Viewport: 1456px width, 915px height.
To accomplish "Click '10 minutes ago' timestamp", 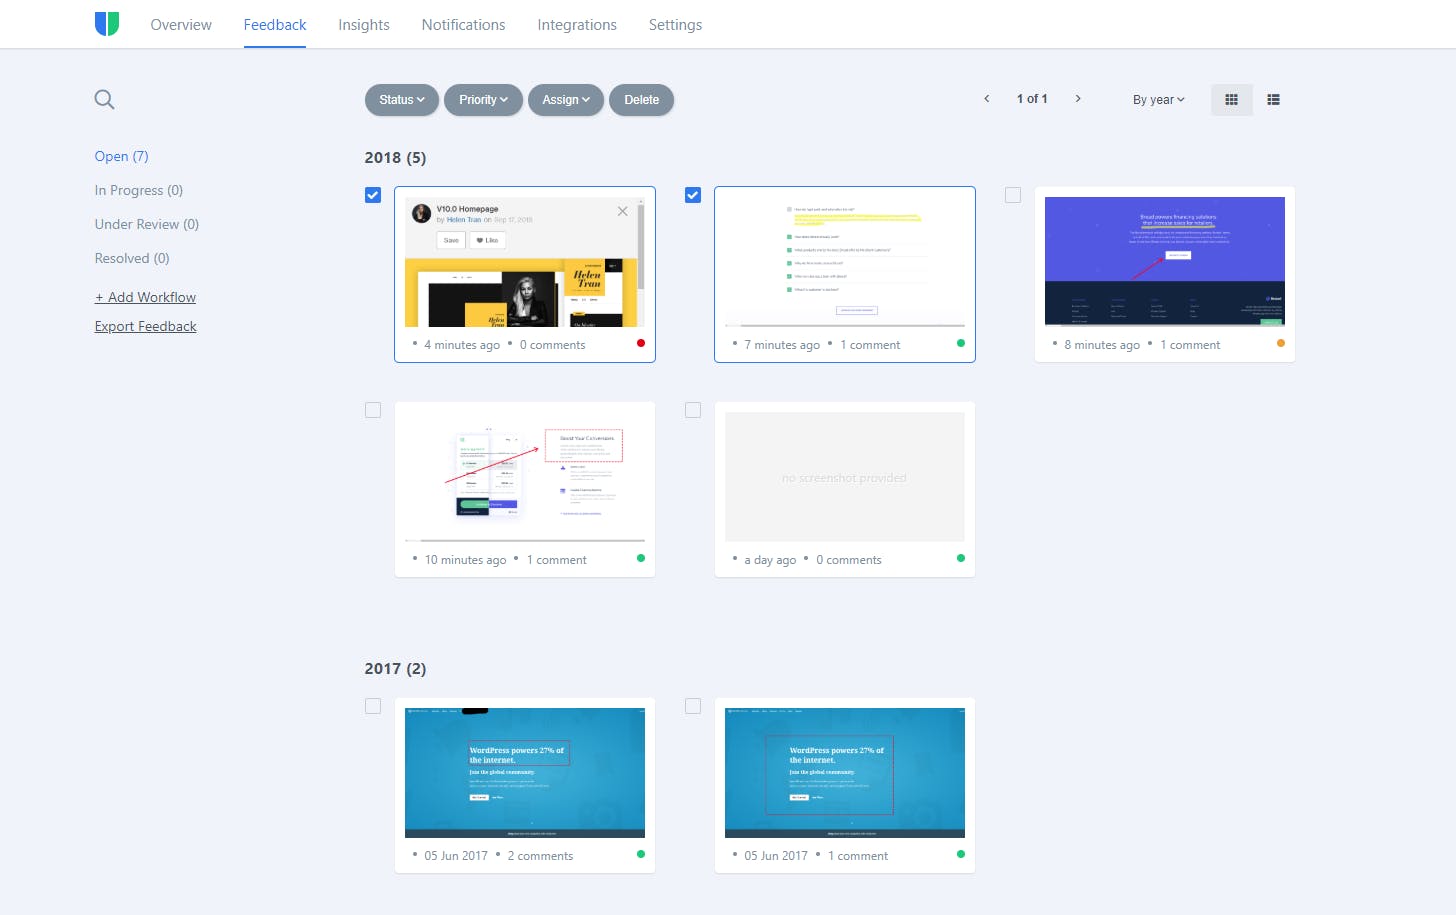I will pos(465,560).
